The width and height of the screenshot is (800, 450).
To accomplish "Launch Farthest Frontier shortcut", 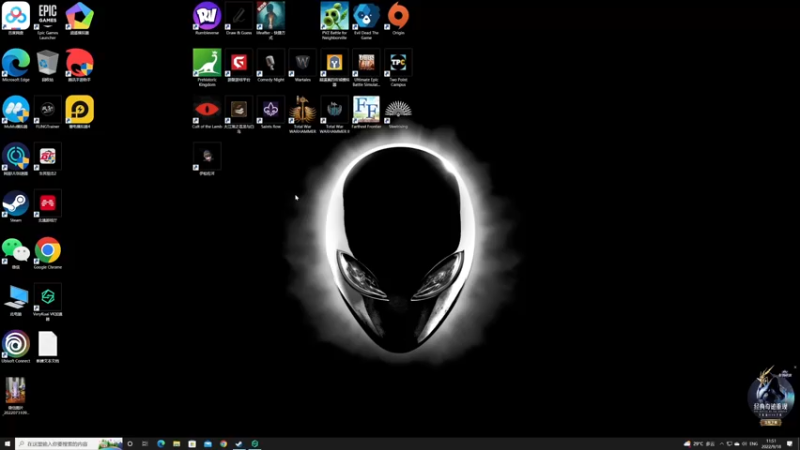I will (366, 112).
